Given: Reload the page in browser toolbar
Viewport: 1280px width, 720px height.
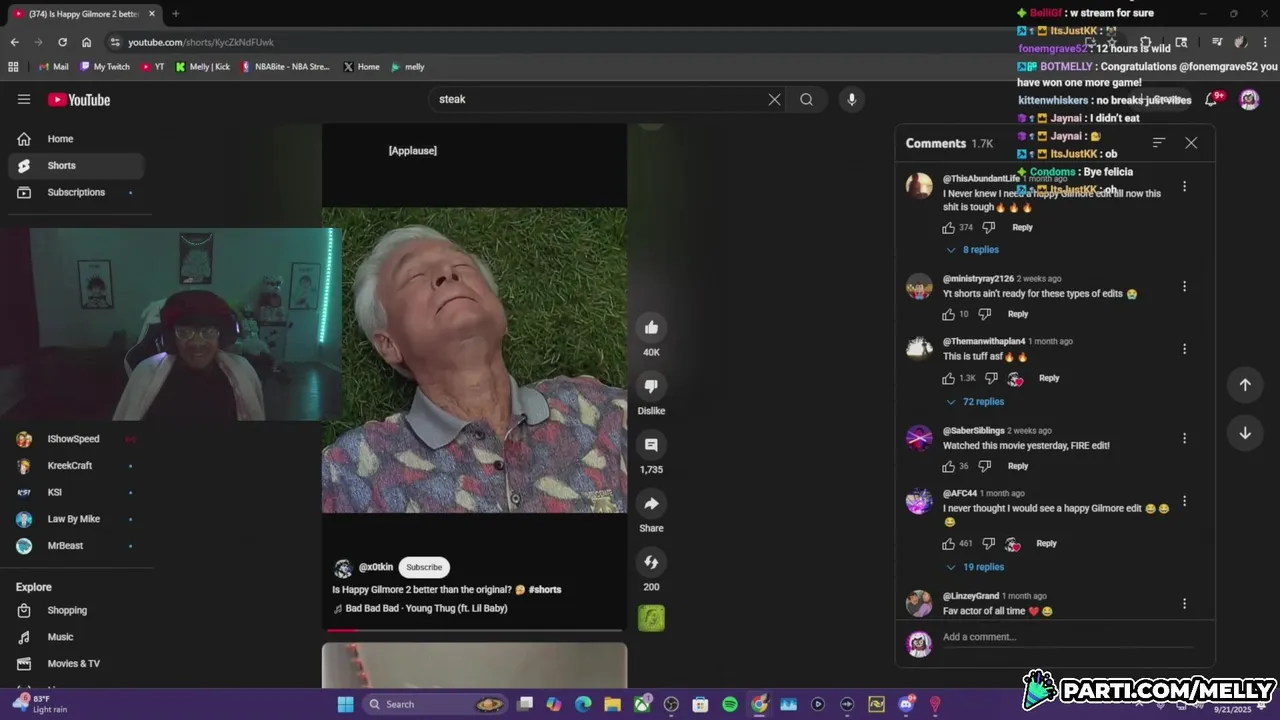Looking at the screenshot, I should tap(62, 42).
